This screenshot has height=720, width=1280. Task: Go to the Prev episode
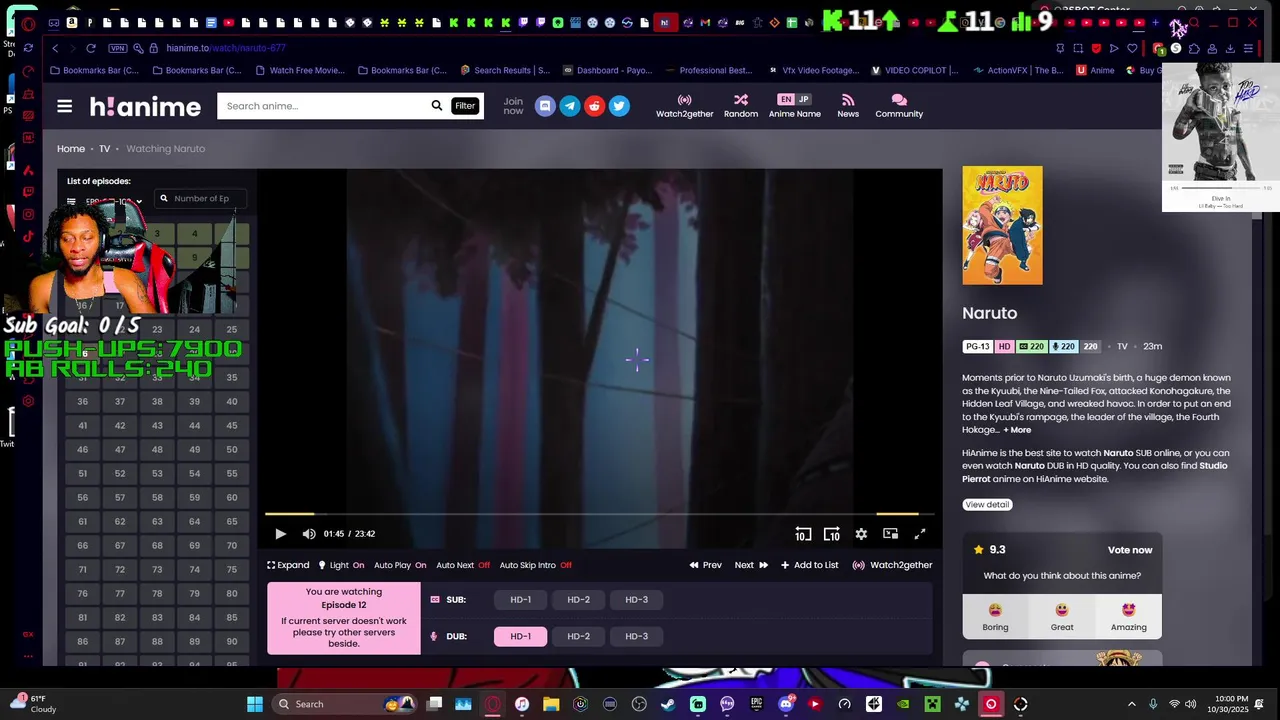pyautogui.click(x=705, y=565)
